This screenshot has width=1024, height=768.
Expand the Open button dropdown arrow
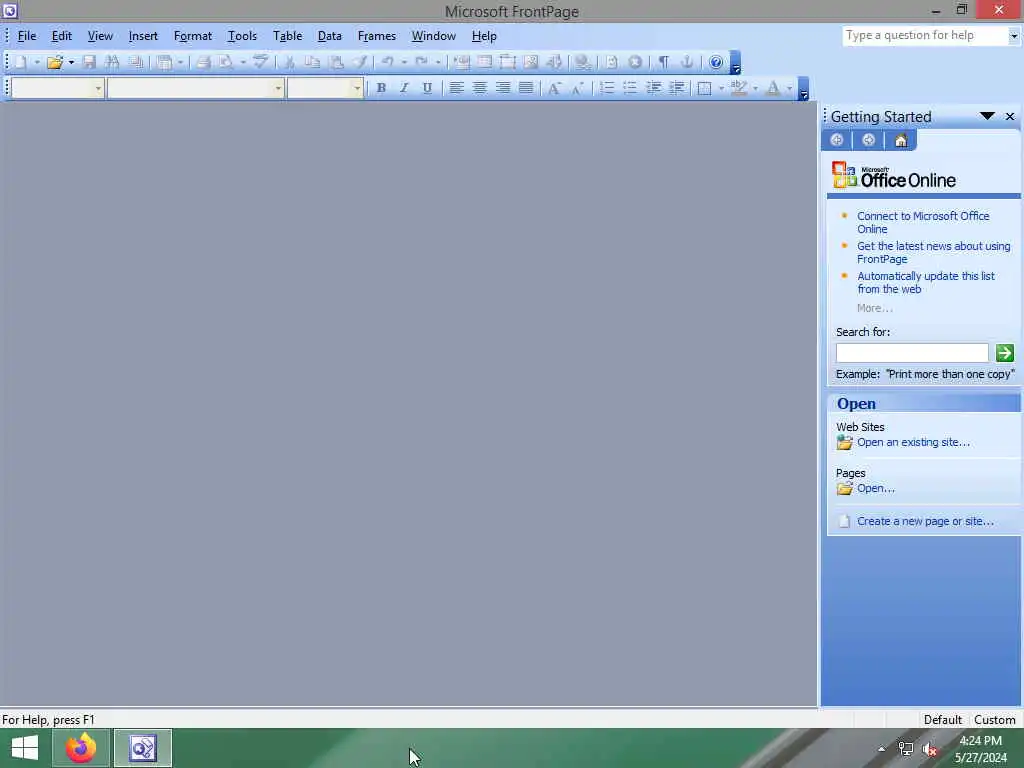[71, 62]
